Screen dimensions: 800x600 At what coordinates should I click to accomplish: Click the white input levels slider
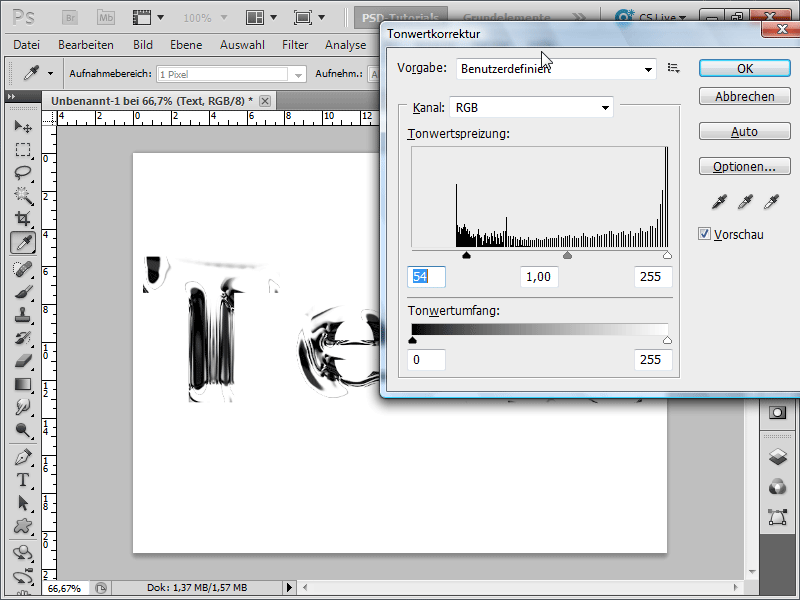[x=667, y=255]
